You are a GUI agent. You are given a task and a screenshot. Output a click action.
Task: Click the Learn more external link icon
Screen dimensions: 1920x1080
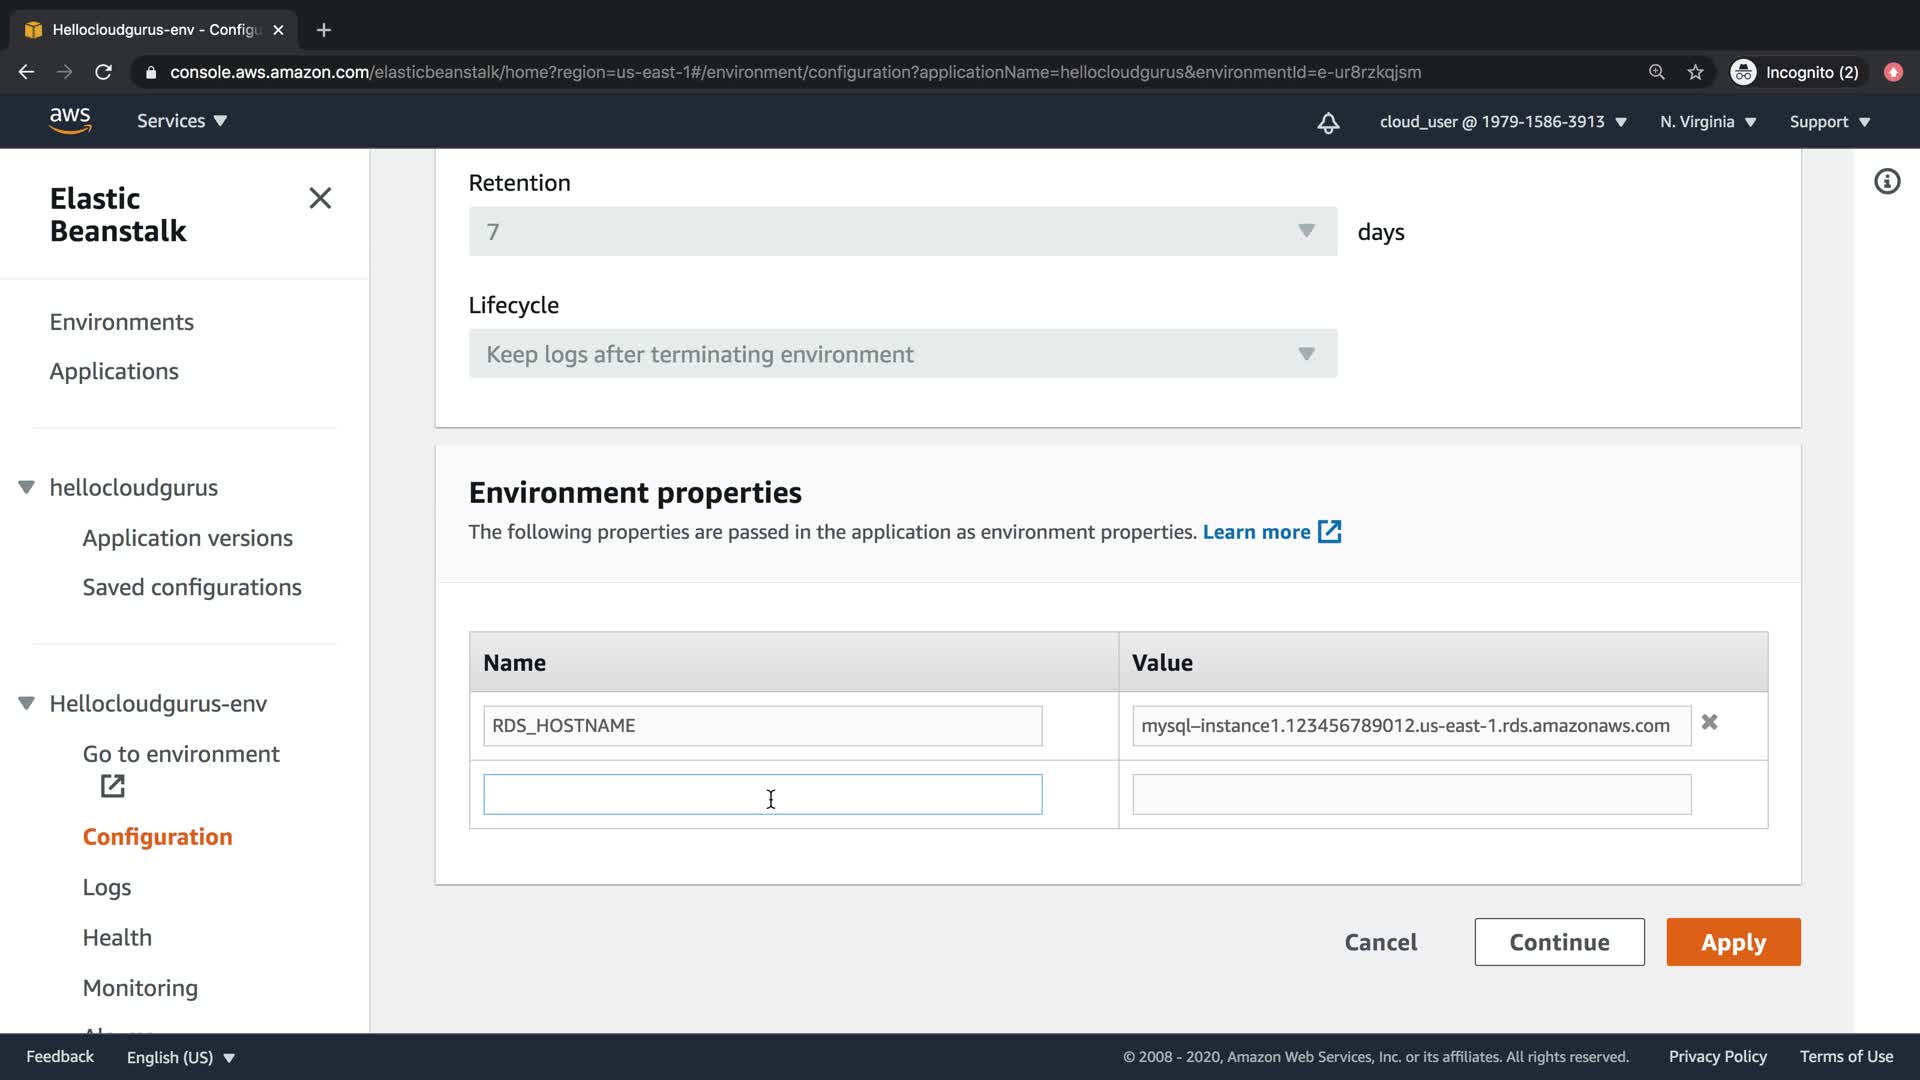1329,532
